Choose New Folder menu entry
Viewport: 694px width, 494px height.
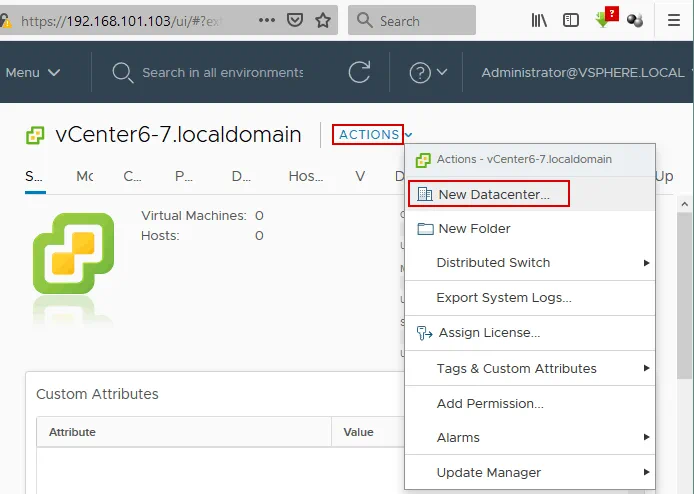click(530, 228)
